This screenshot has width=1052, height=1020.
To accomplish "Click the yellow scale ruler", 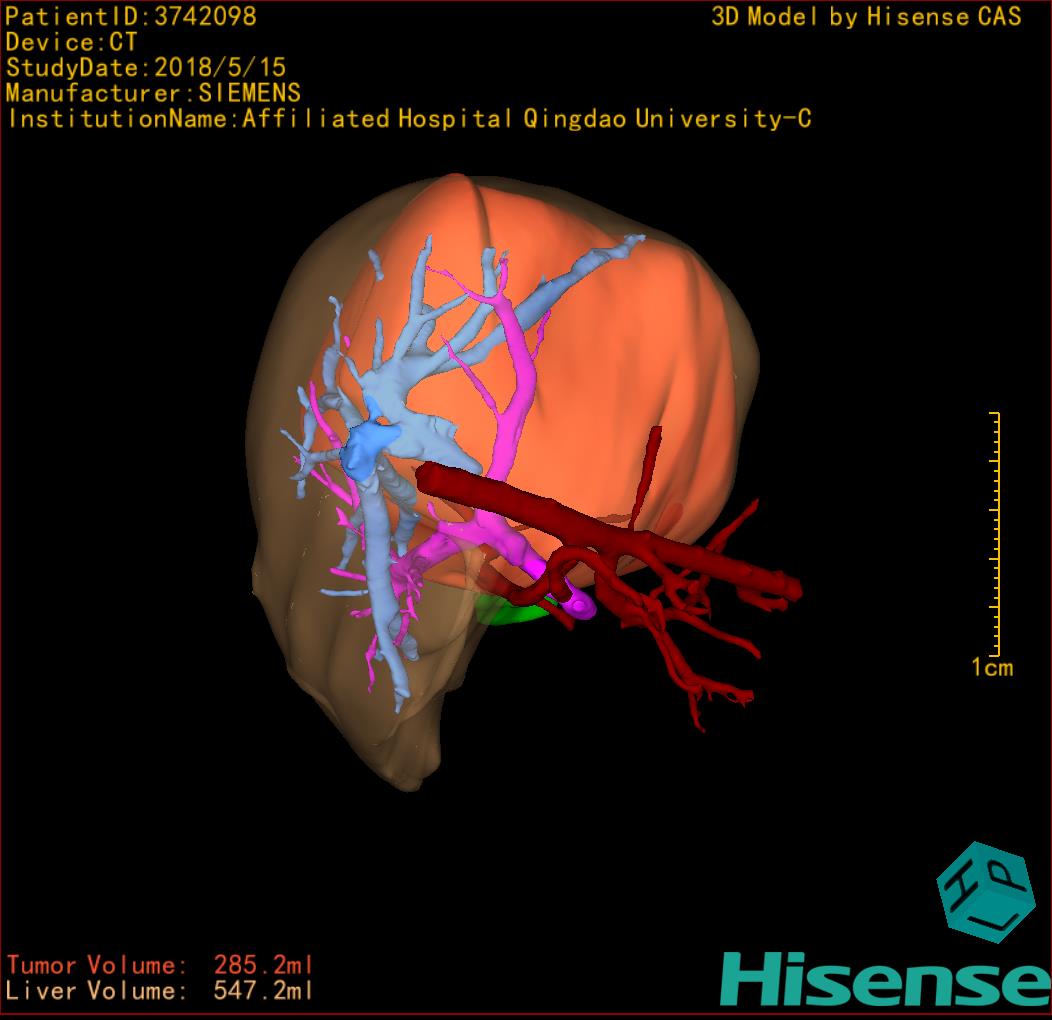I will point(996,533).
